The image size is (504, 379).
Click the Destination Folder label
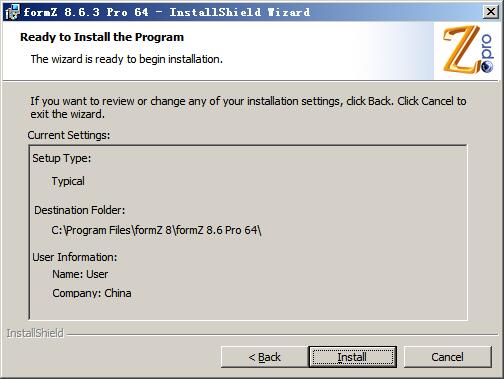80,210
